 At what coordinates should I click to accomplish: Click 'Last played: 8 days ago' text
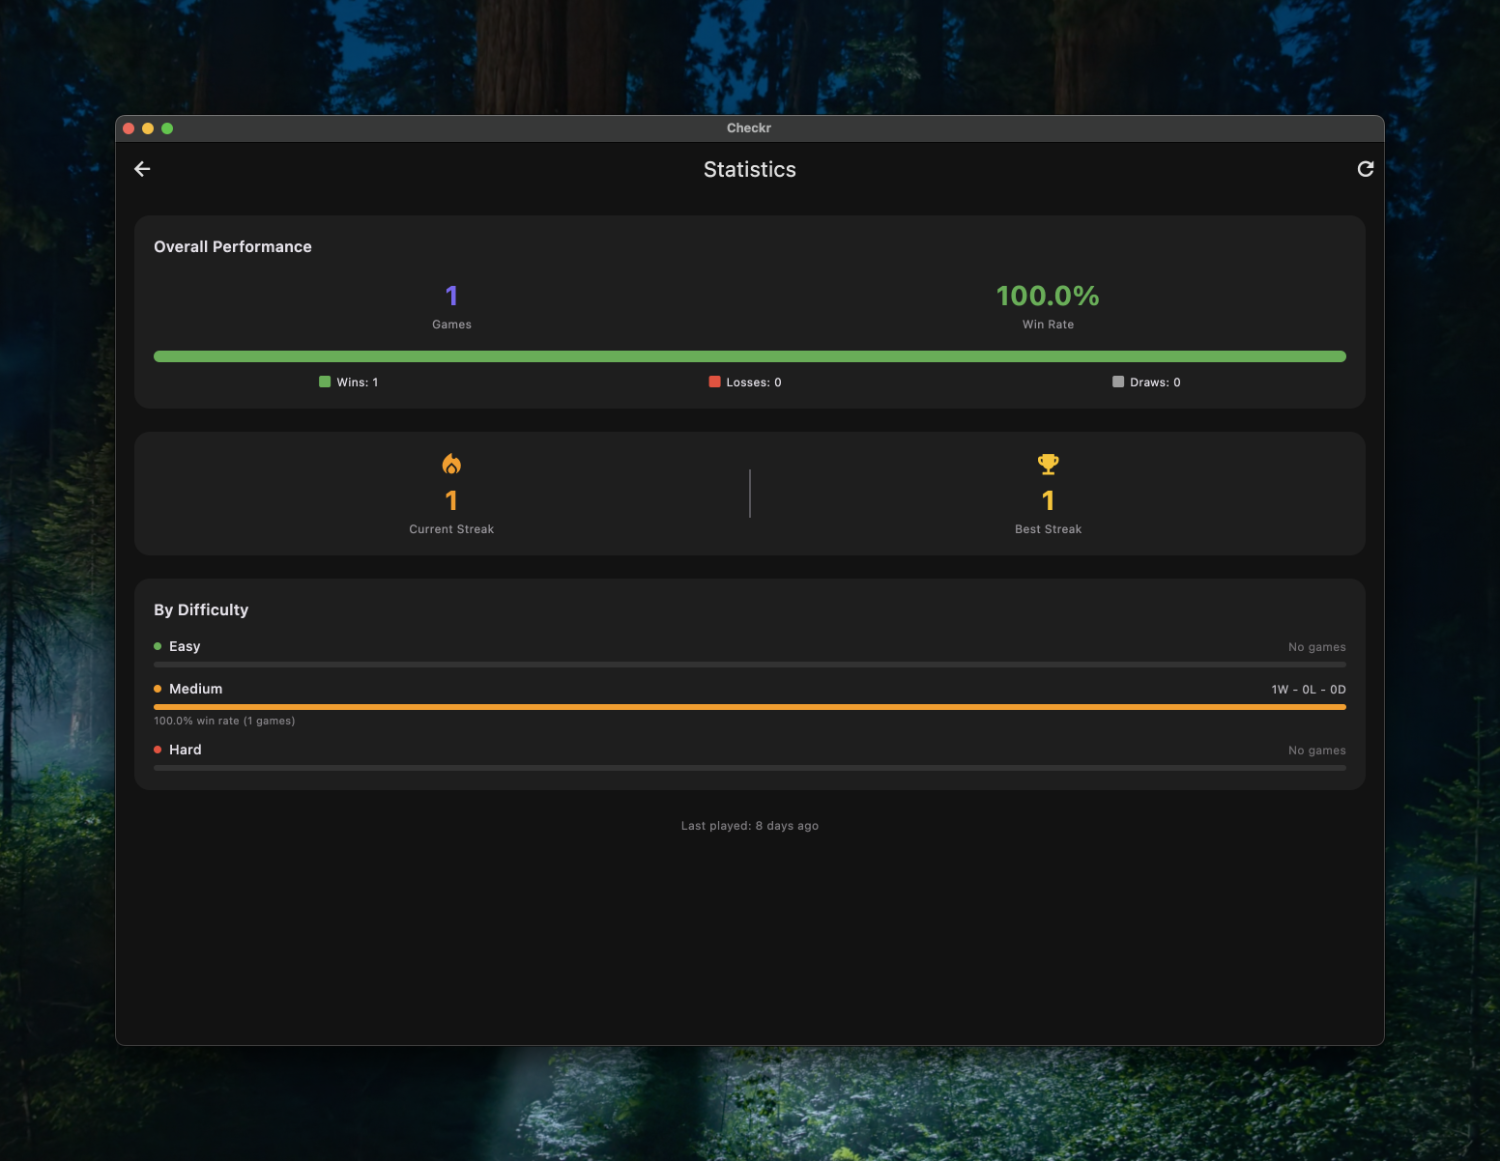(750, 826)
